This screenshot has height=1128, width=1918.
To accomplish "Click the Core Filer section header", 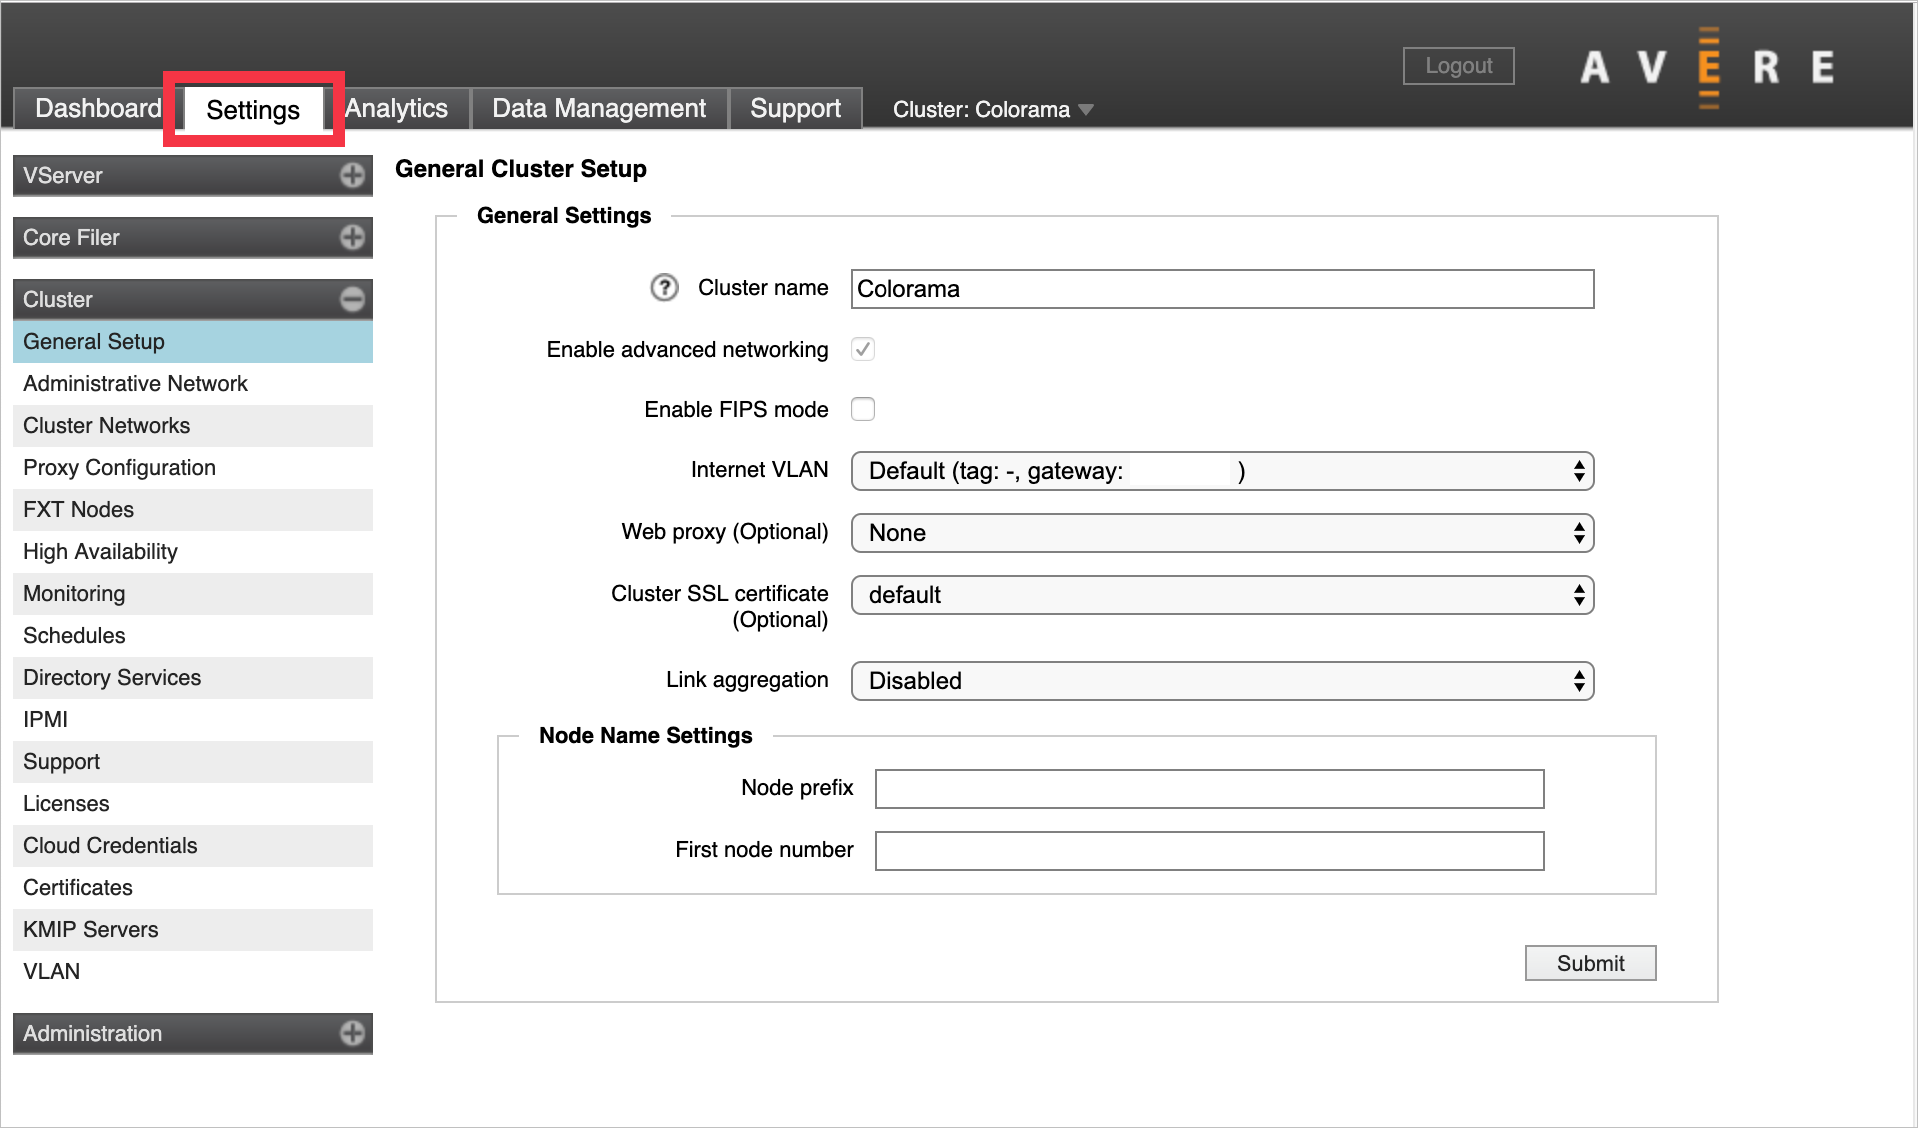I will pos(193,237).
